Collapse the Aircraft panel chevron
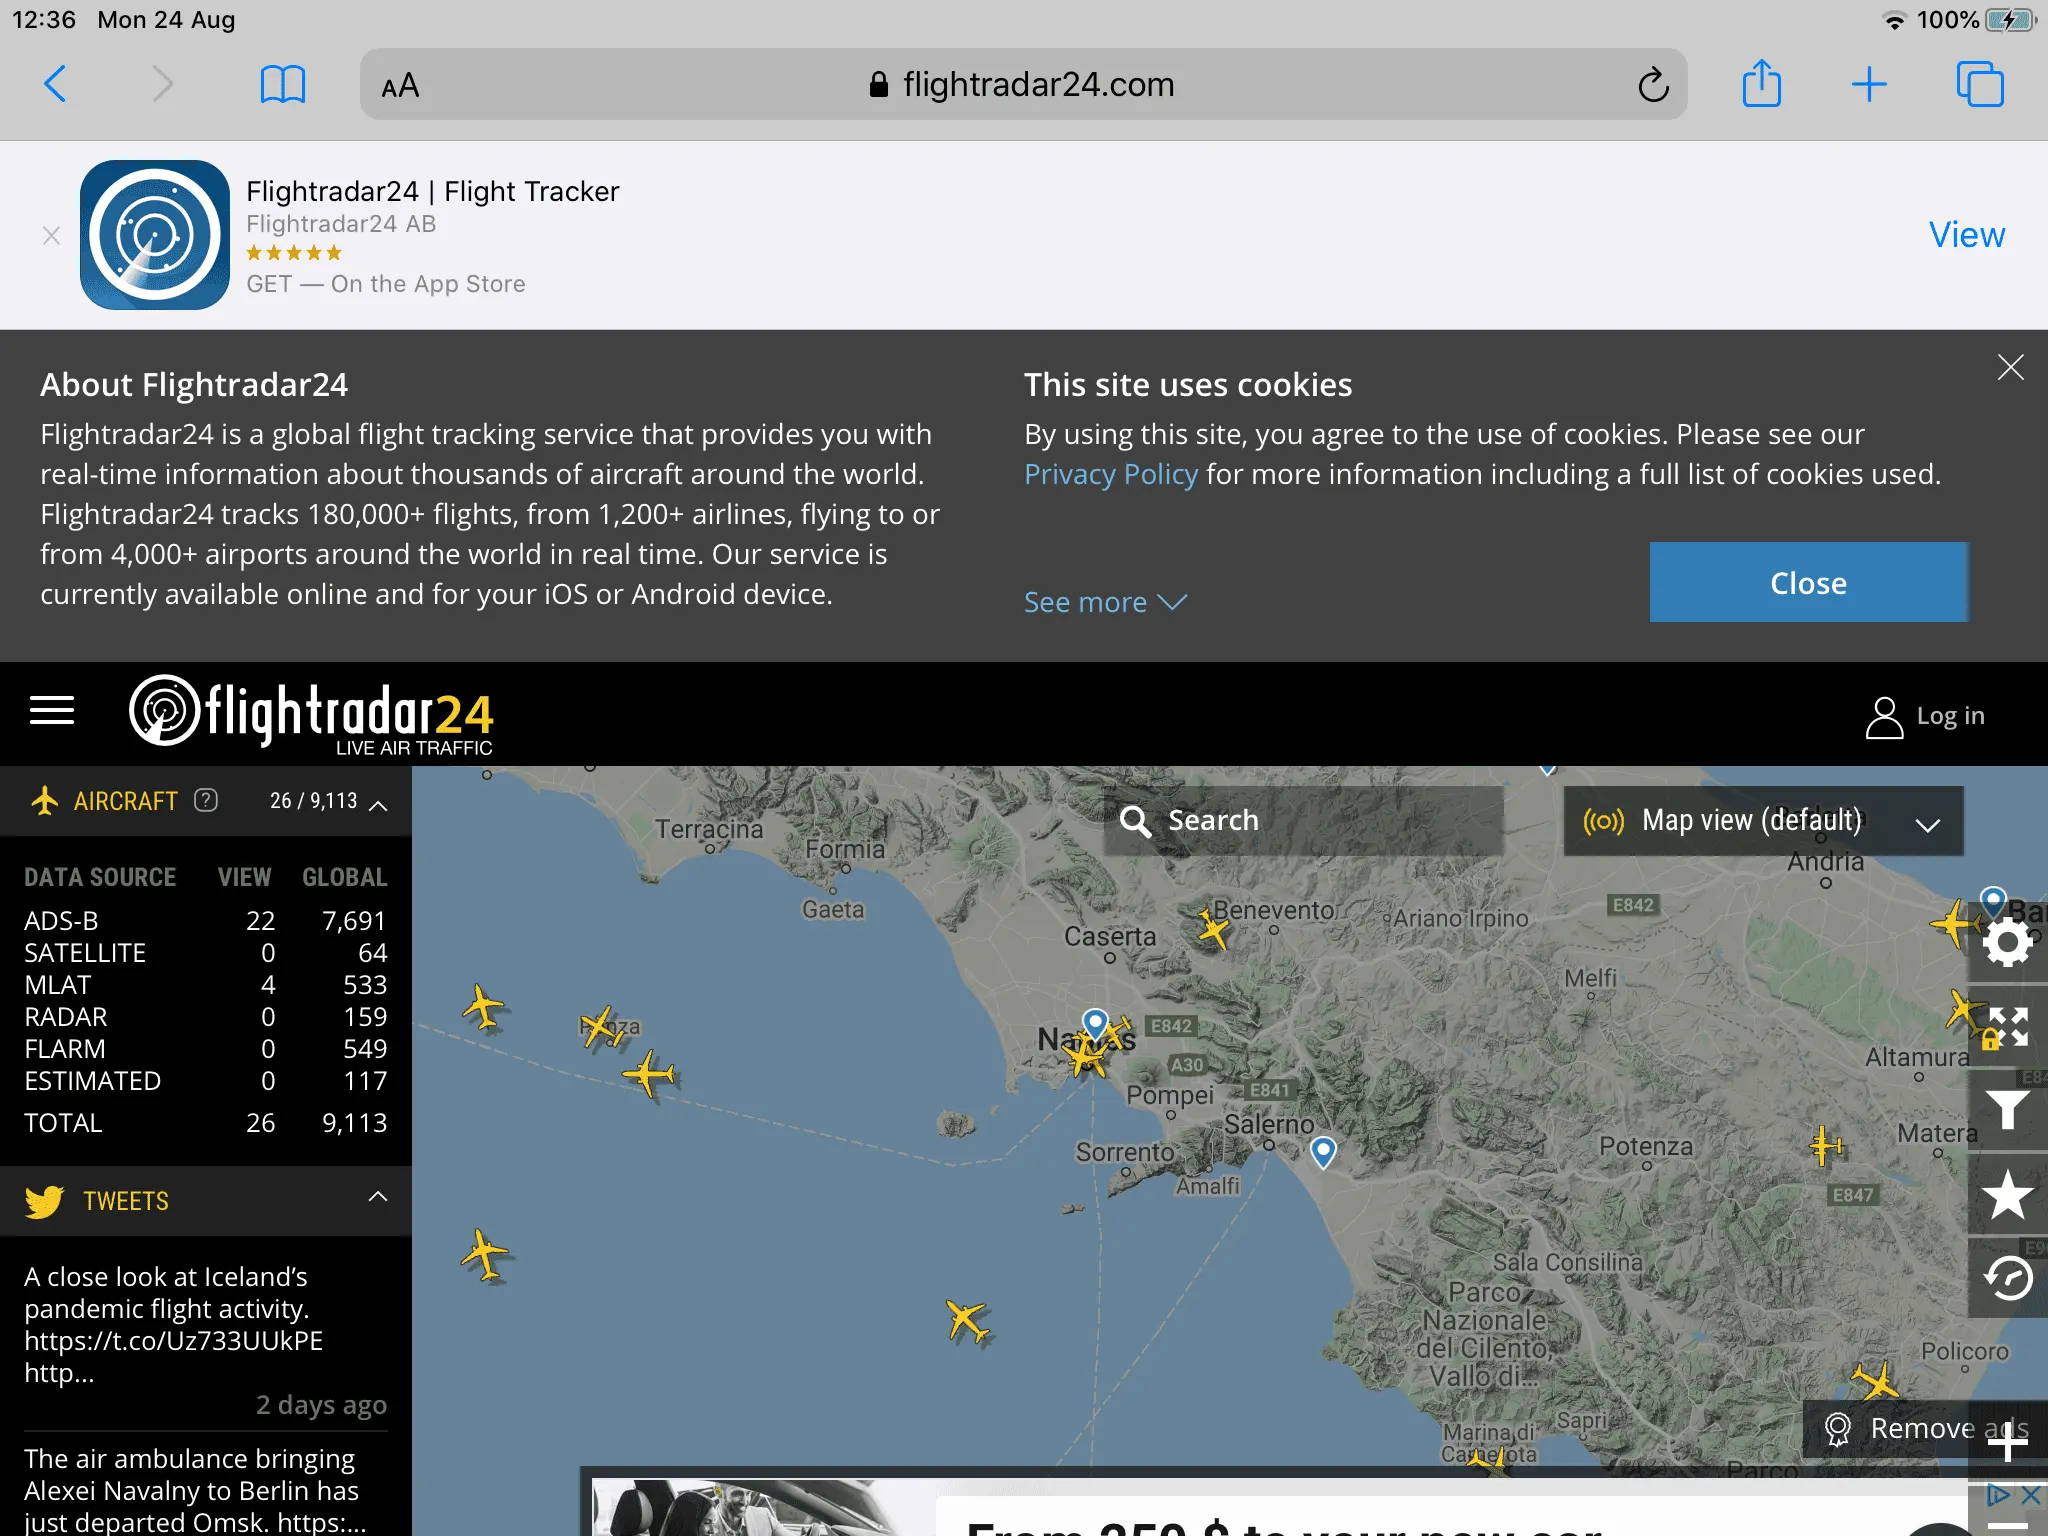This screenshot has height=1536, width=2048. pyautogui.click(x=378, y=805)
